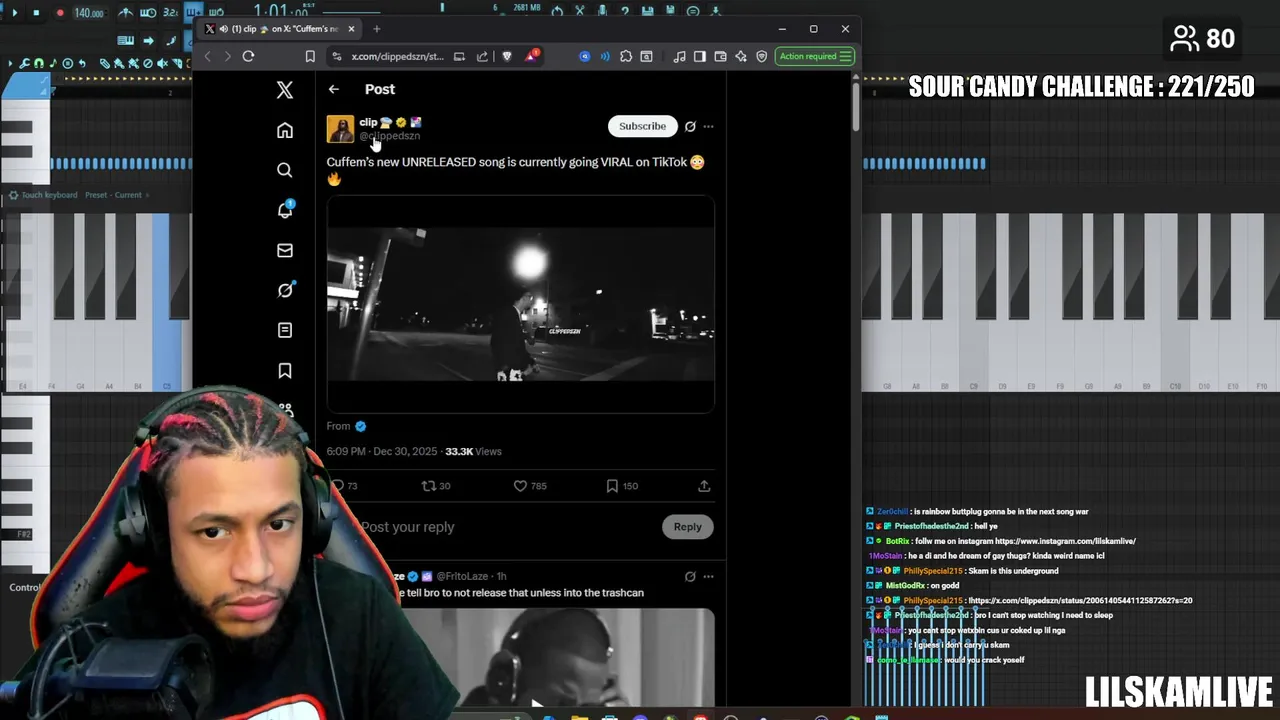Select the mute tool in piano roll
The image size is (1280, 720).
pyautogui.click(x=162, y=64)
